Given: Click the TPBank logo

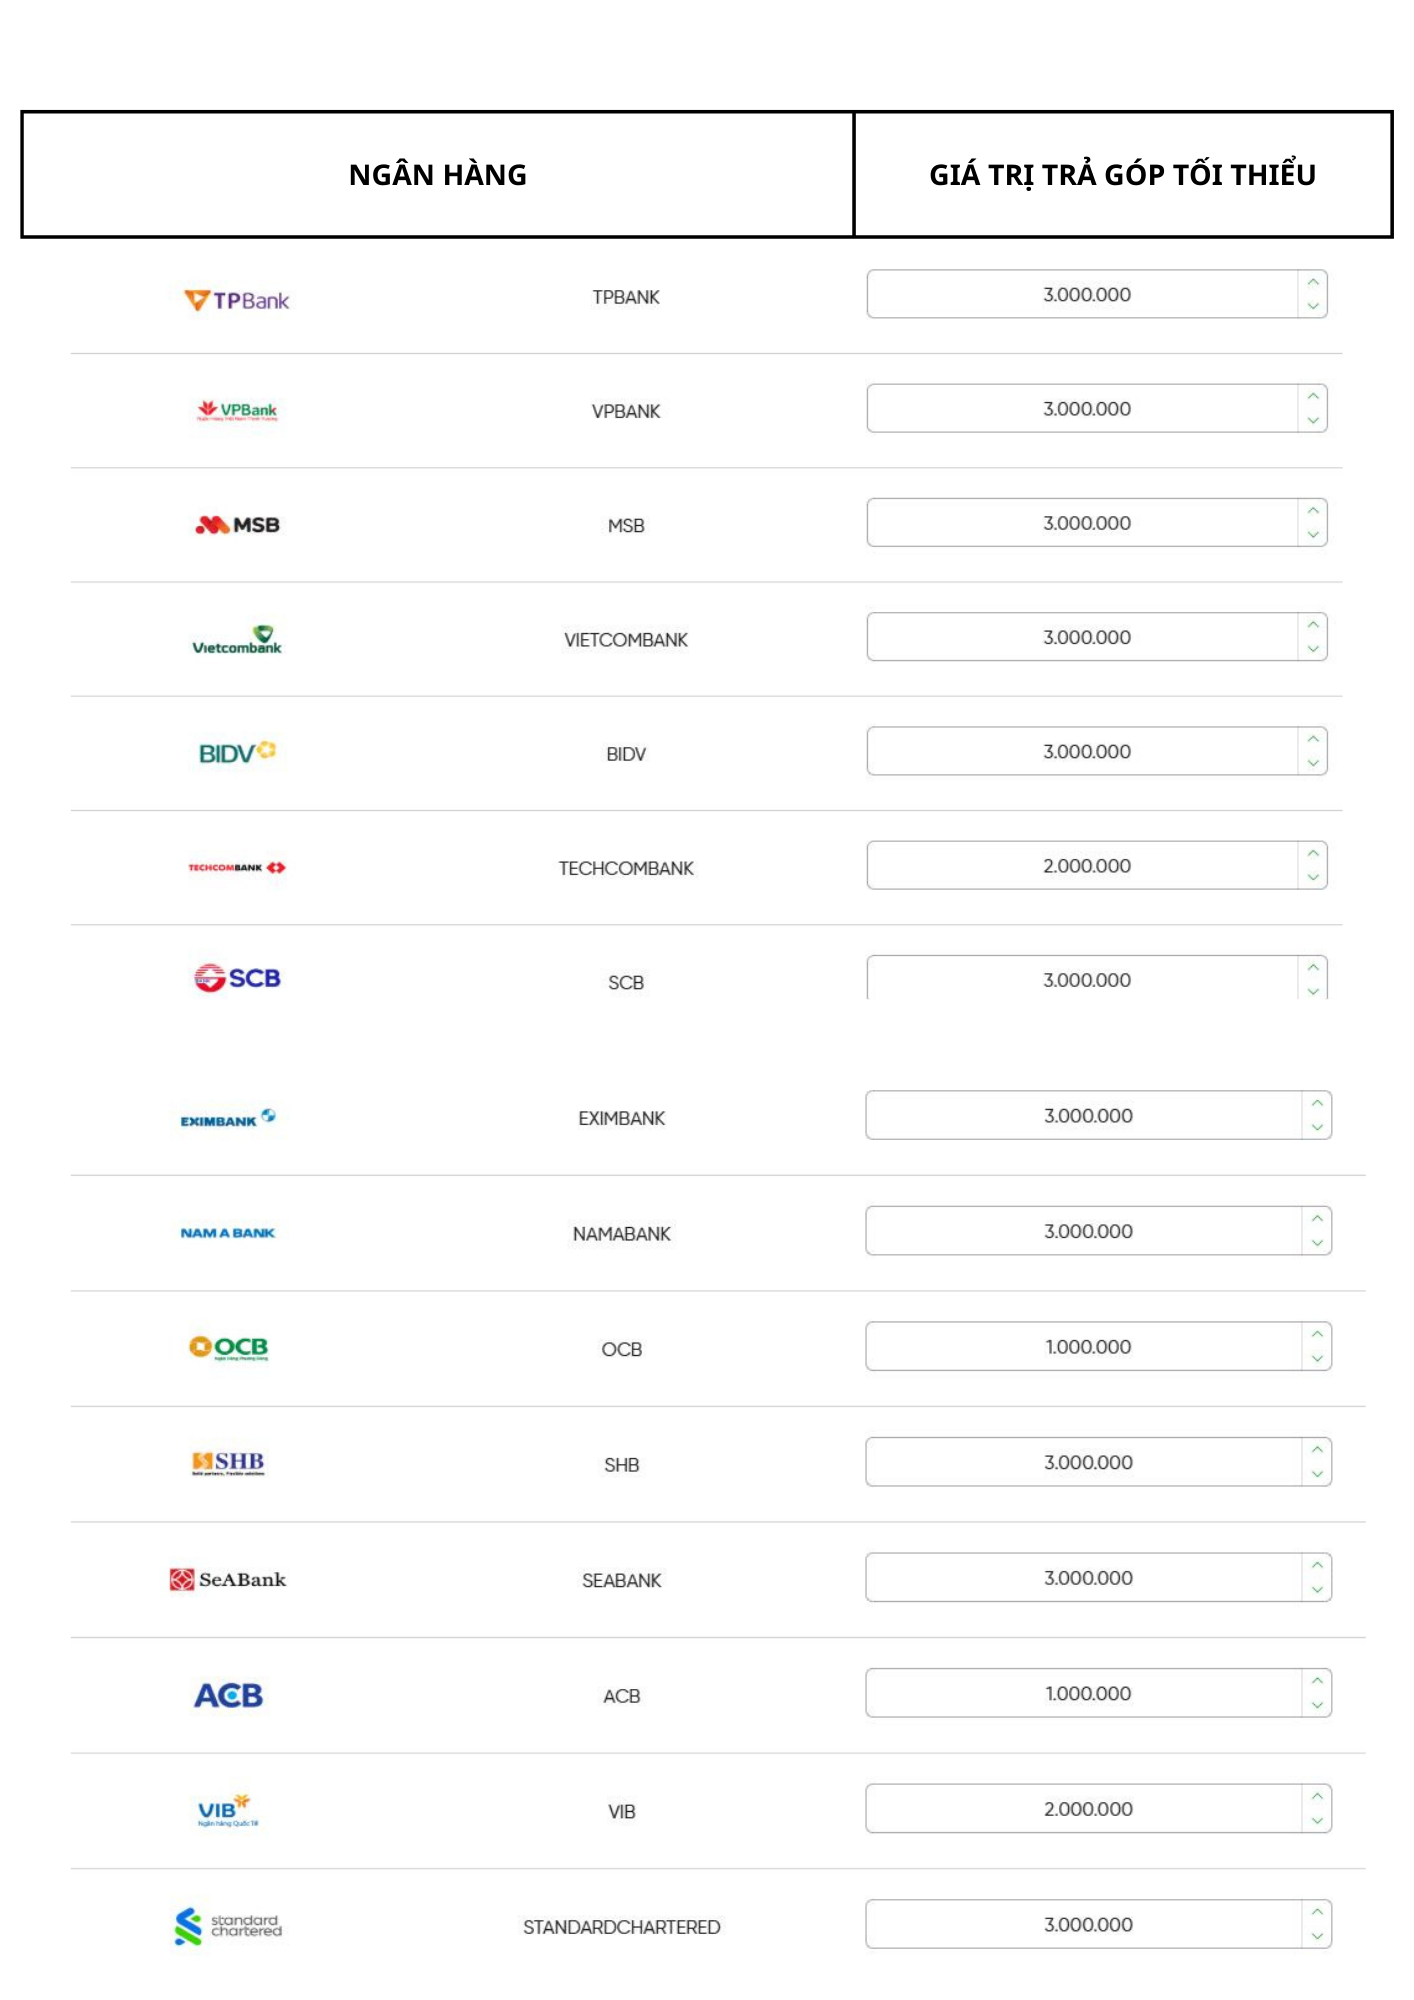Looking at the screenshot, I should tap(237, 300).
